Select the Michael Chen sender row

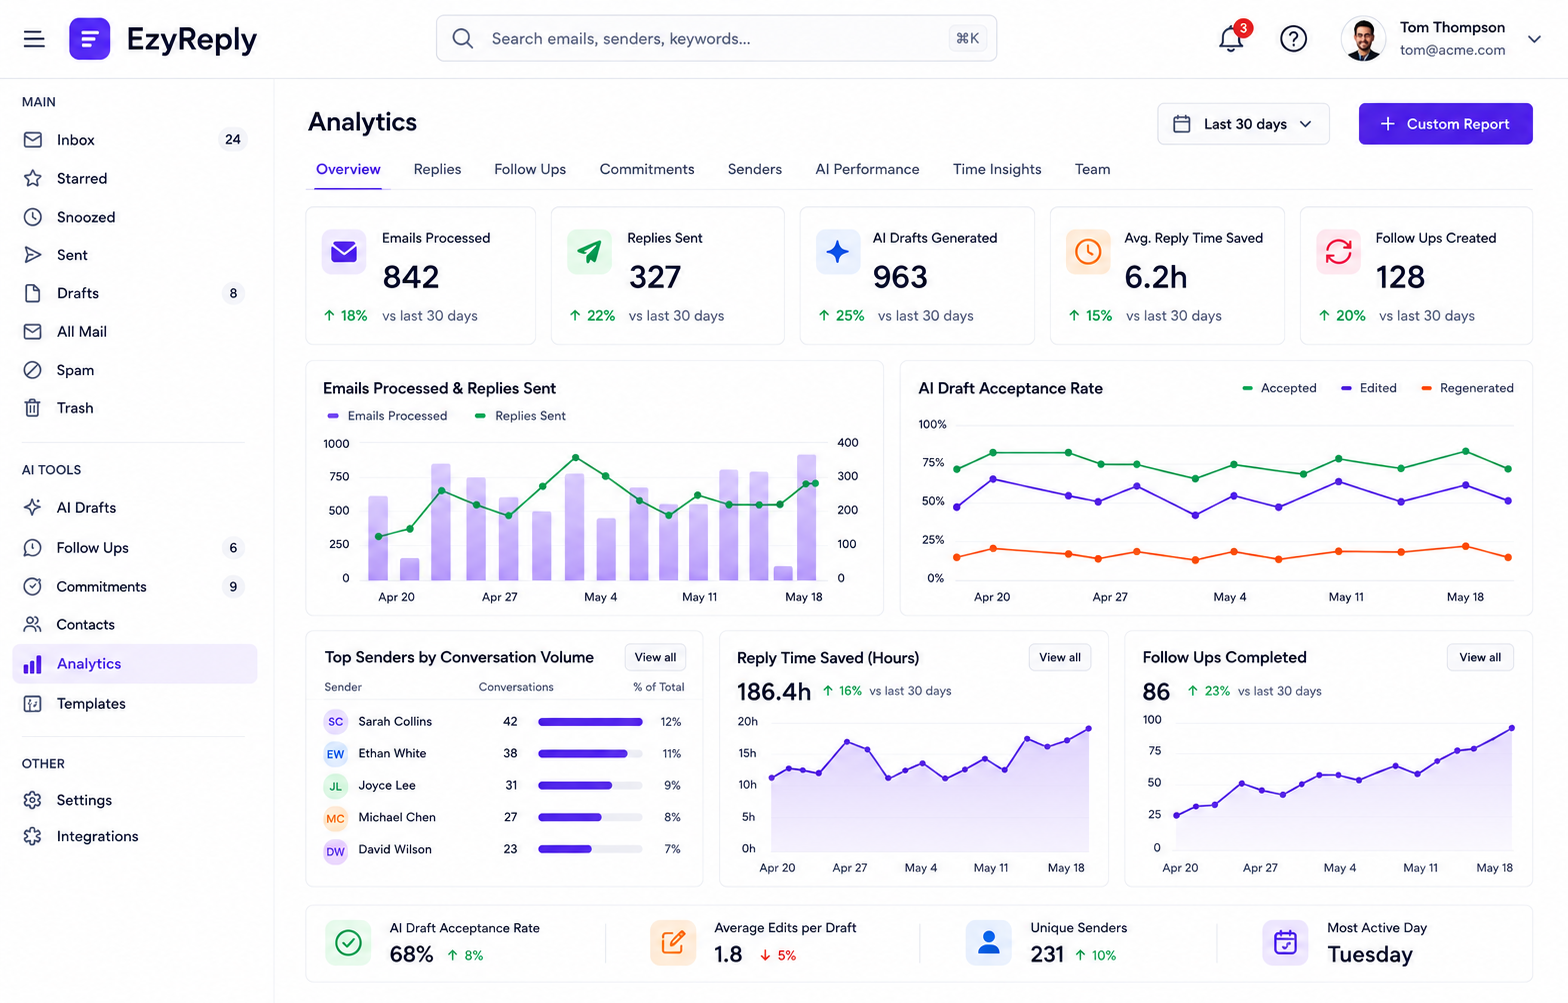pyautogui.click(x=503, y=817)
